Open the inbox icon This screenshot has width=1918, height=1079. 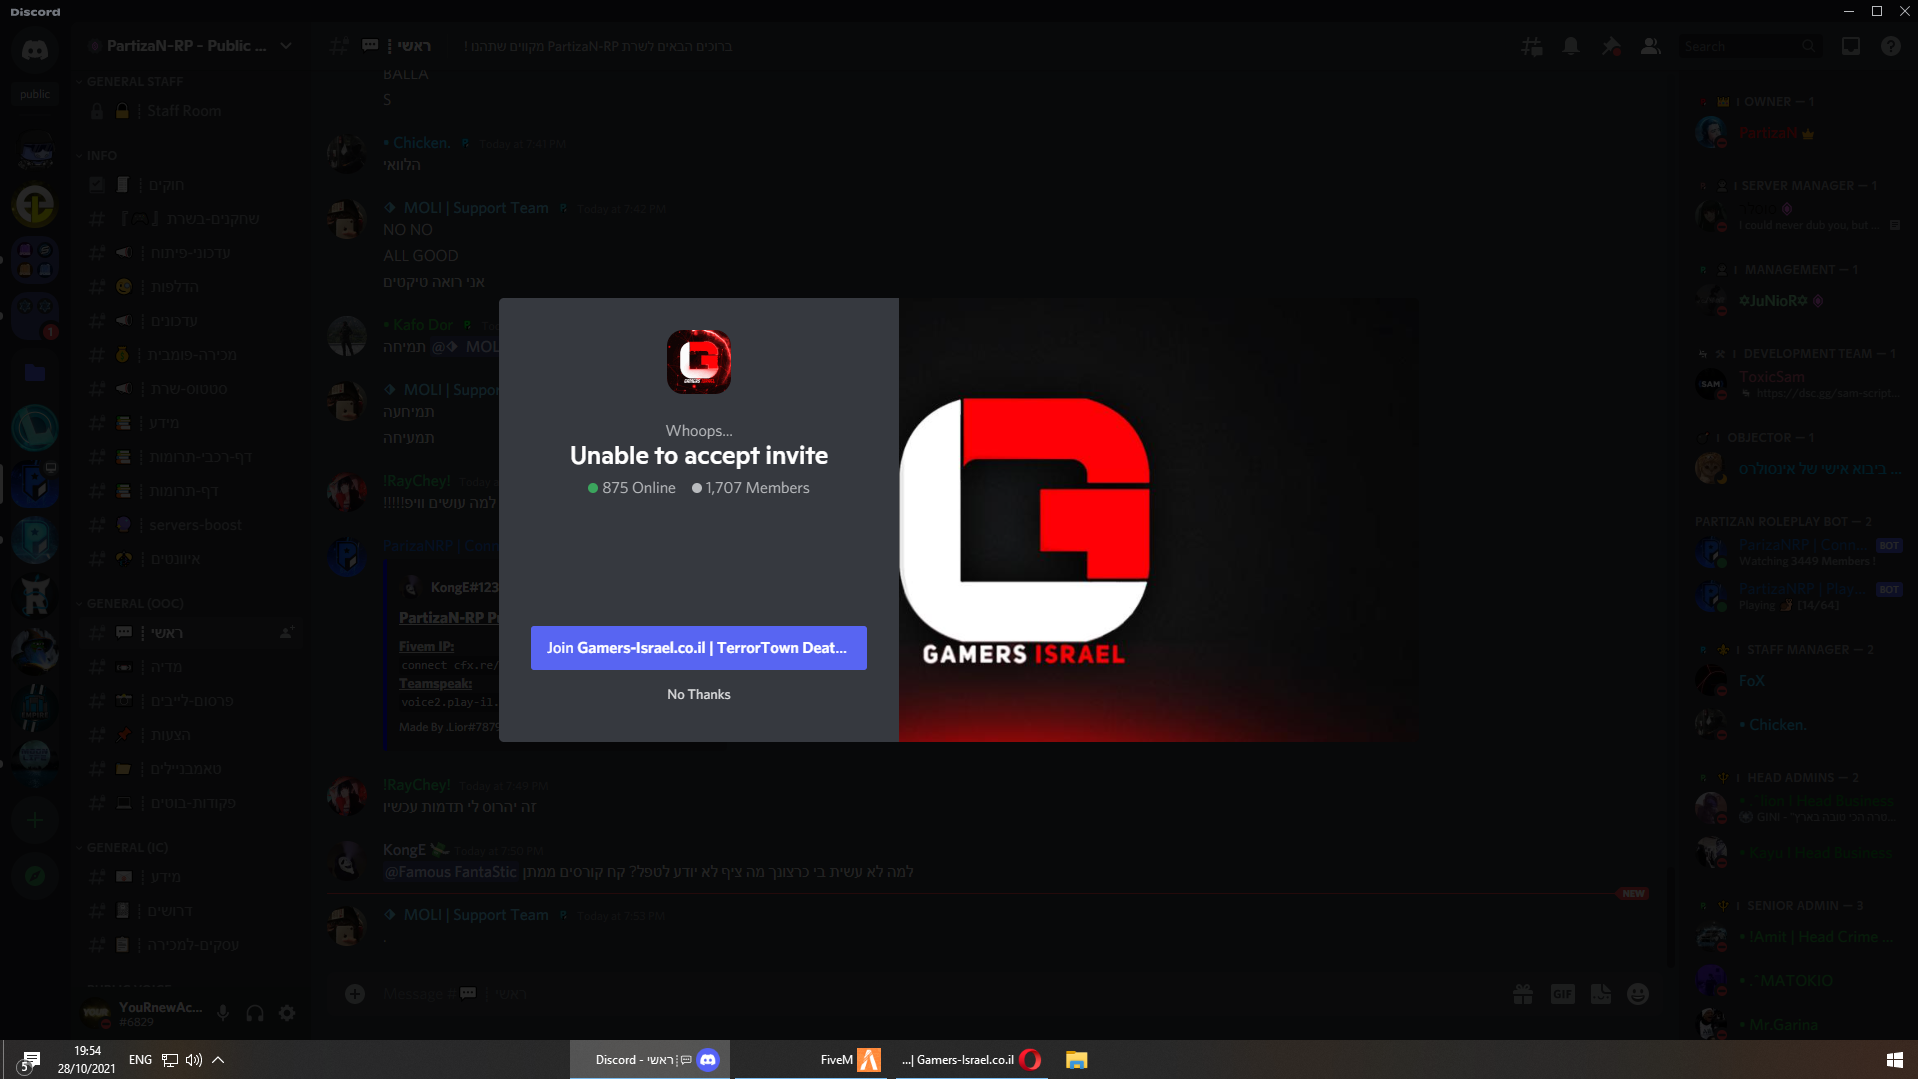[x=1851, y=46]
